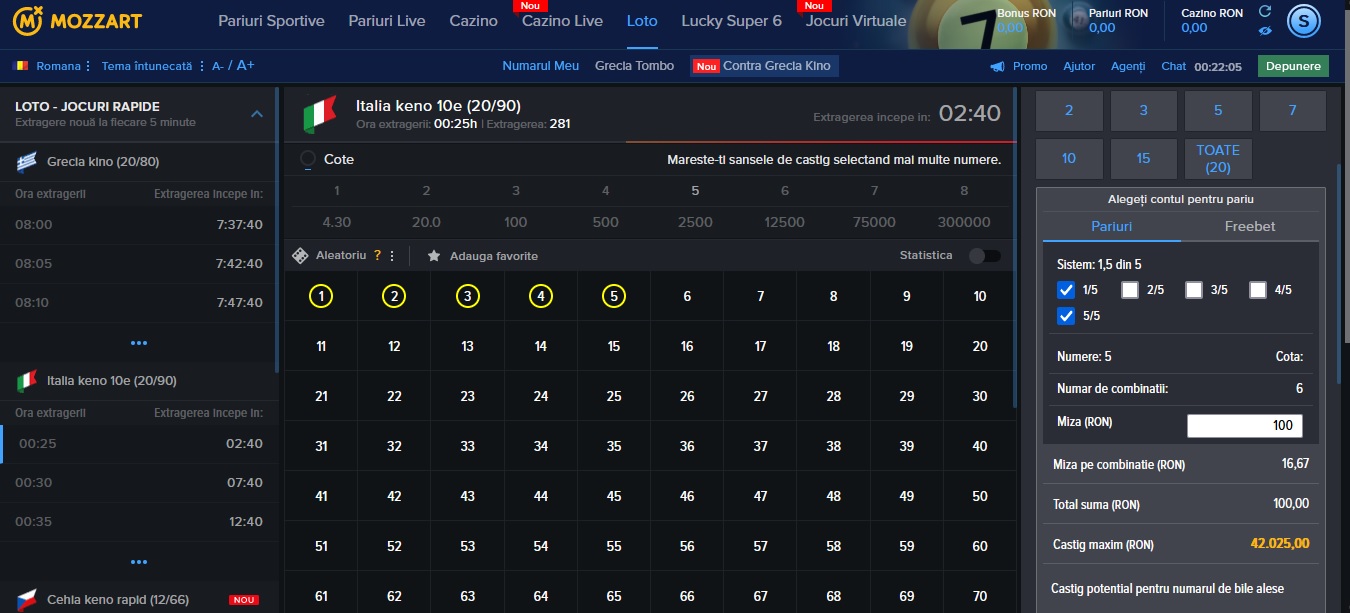Select number 44 on the keno grid
1350x613 pixels.
pos(541,496)
